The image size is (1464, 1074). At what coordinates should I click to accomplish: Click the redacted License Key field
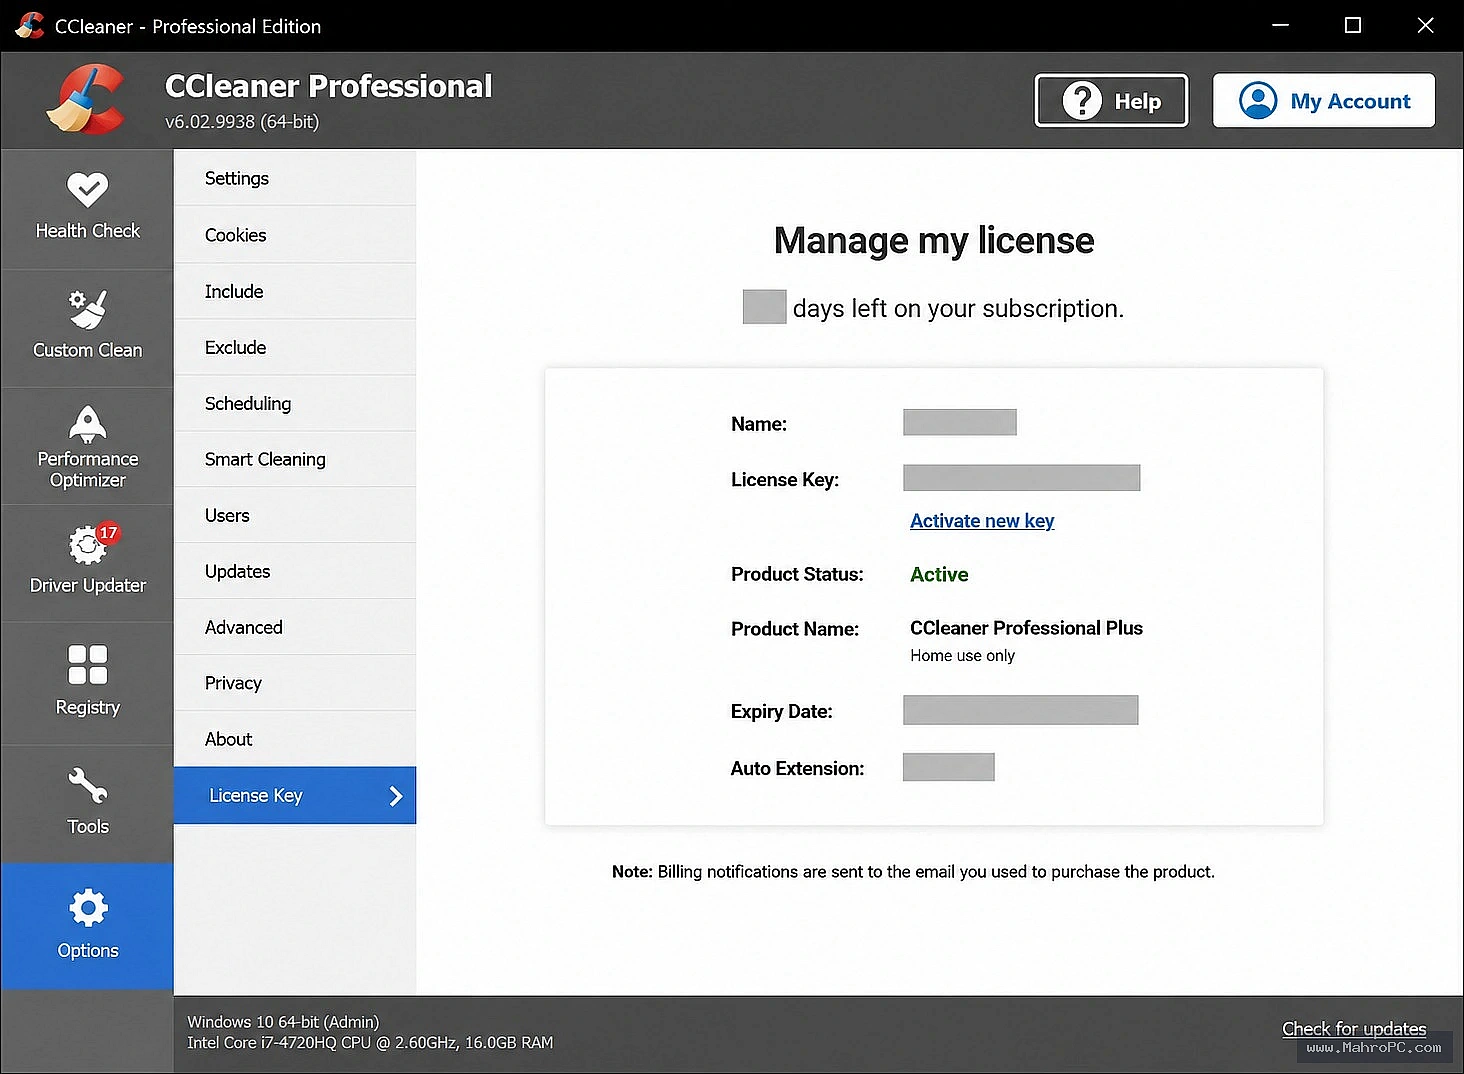coord(1021,478)
